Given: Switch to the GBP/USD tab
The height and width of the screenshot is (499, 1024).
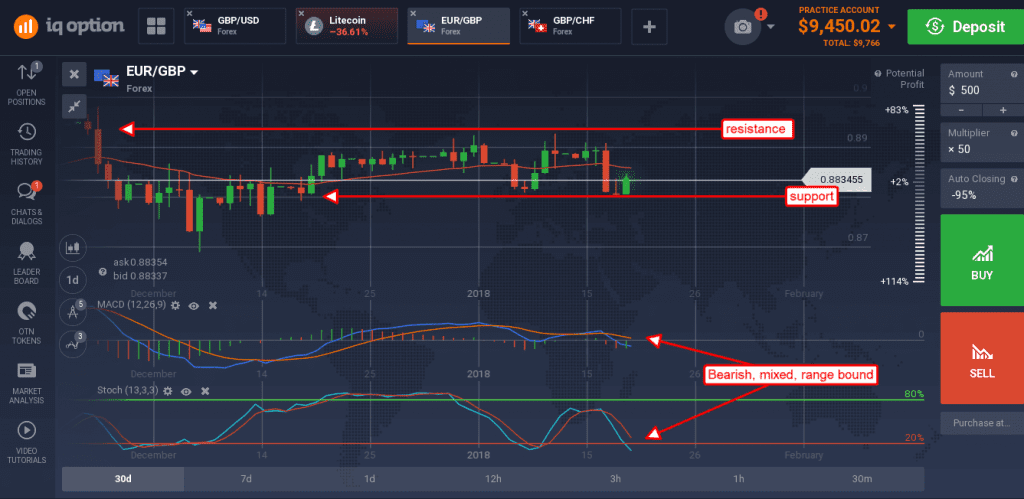Looking at the screenshot, I should point(234,26).
